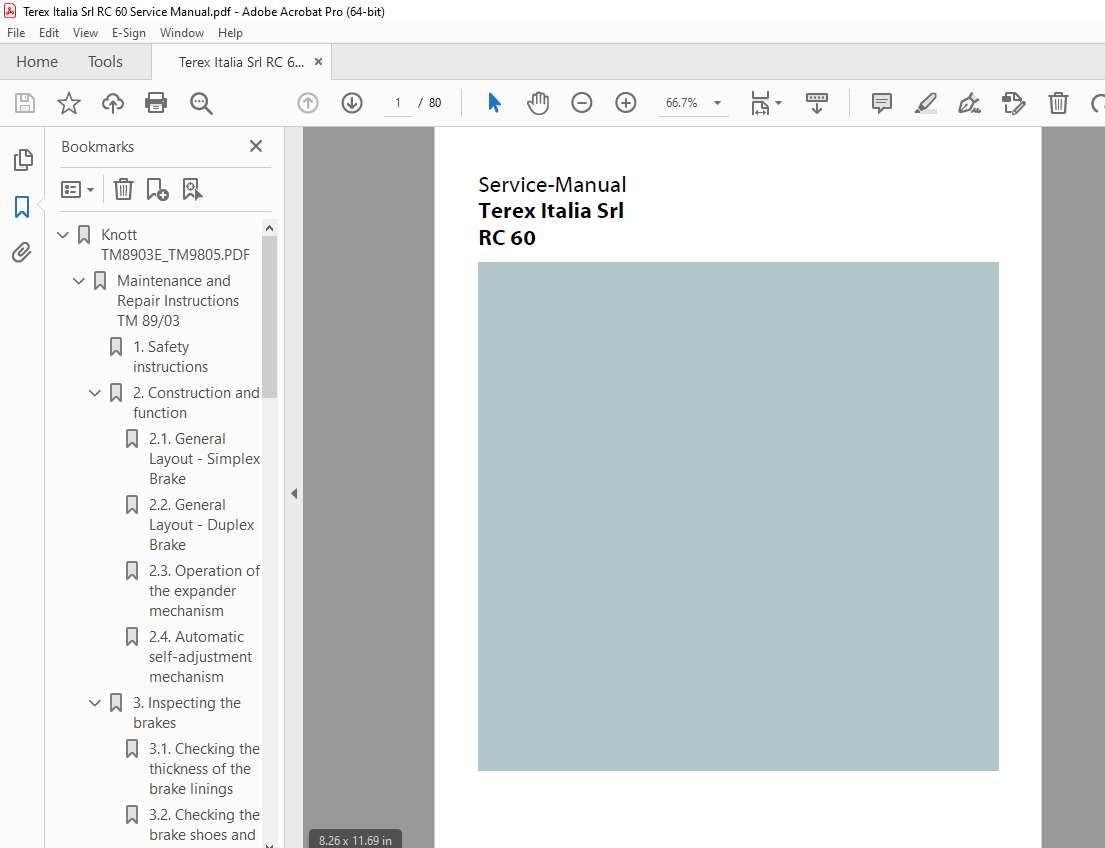Viewport: 1105px width, 848px height.
Task: Click the 8.26 x 11.69 in page size label
Action: pos(355,840)
